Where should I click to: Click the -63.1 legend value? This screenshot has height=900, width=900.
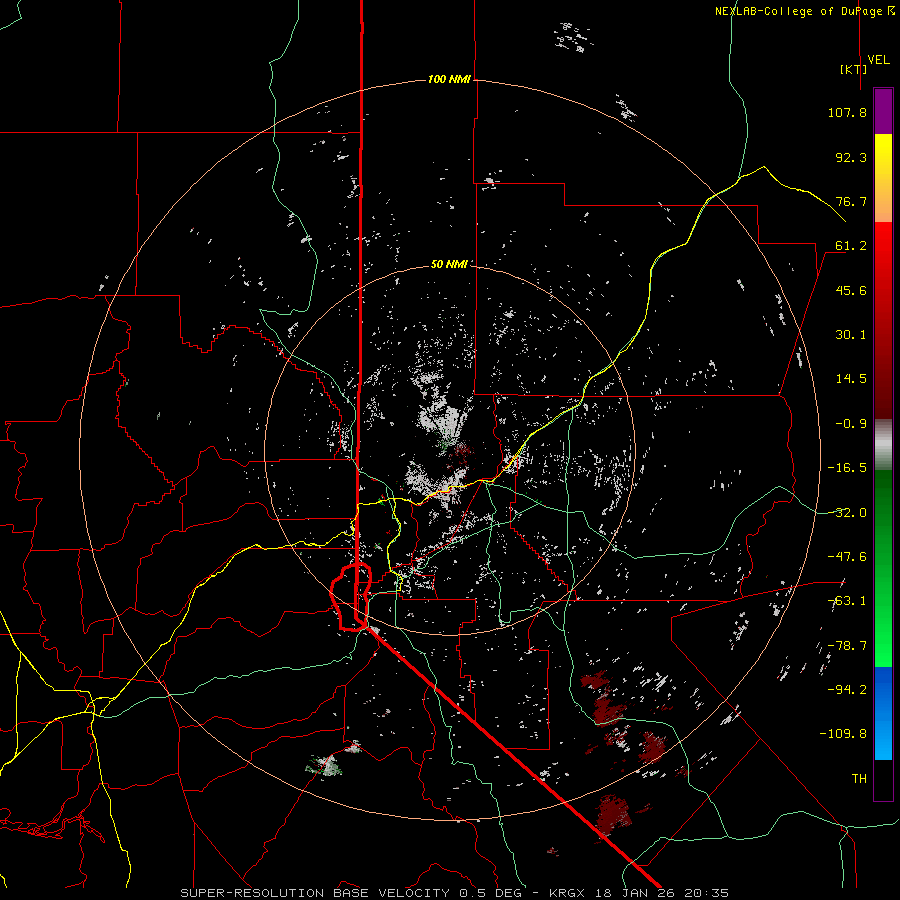point(847,601)
